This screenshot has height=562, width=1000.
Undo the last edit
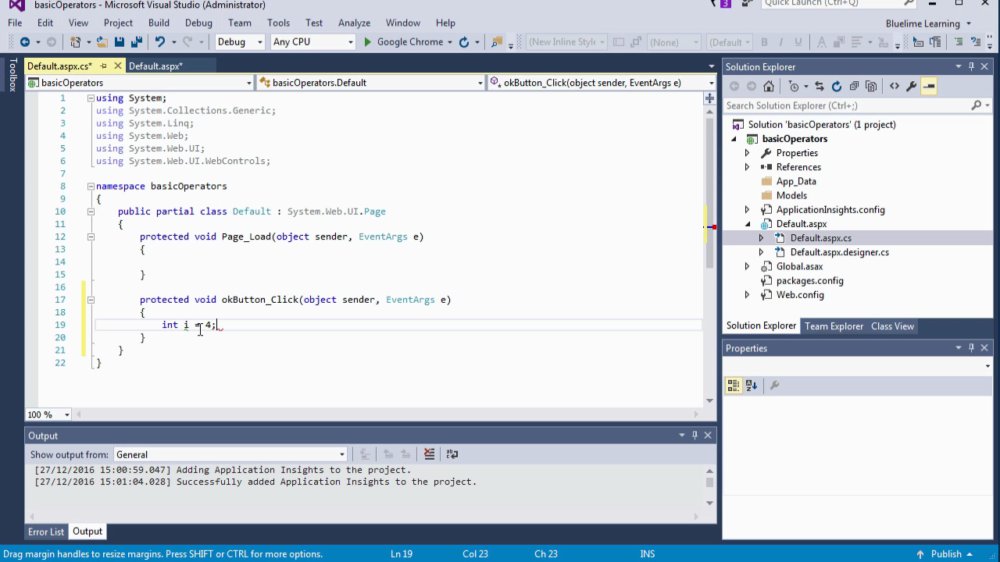coord(159,42)
